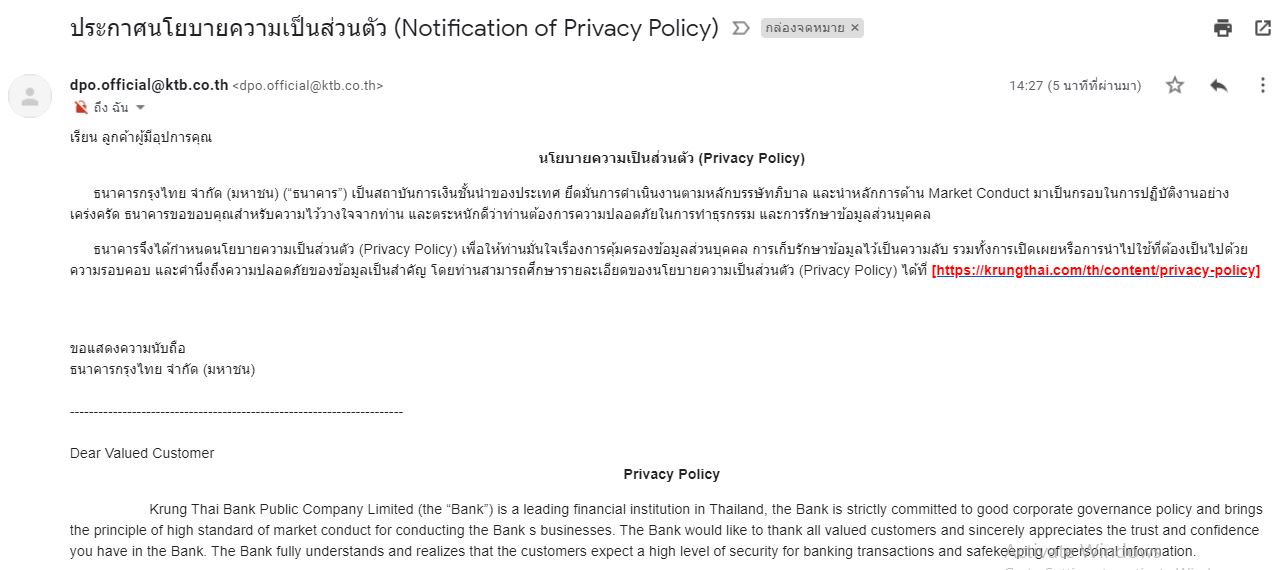Open the krungthai.com privacy-policy link
This screenshot has height=570, width=1283.
click(1095, 270)
